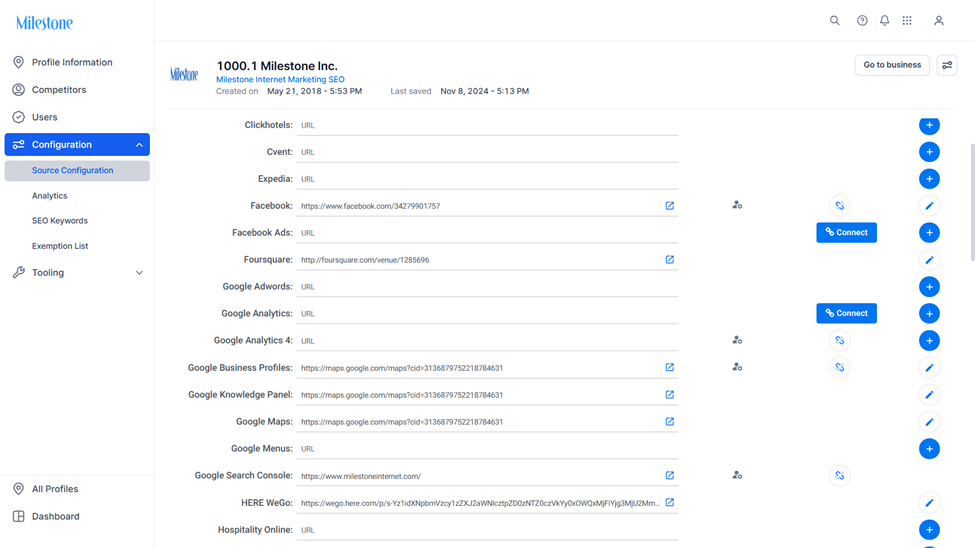Click the Expedia URL input field
The height and width of the screenshot is (548, 975).
(x=487, y=179)
